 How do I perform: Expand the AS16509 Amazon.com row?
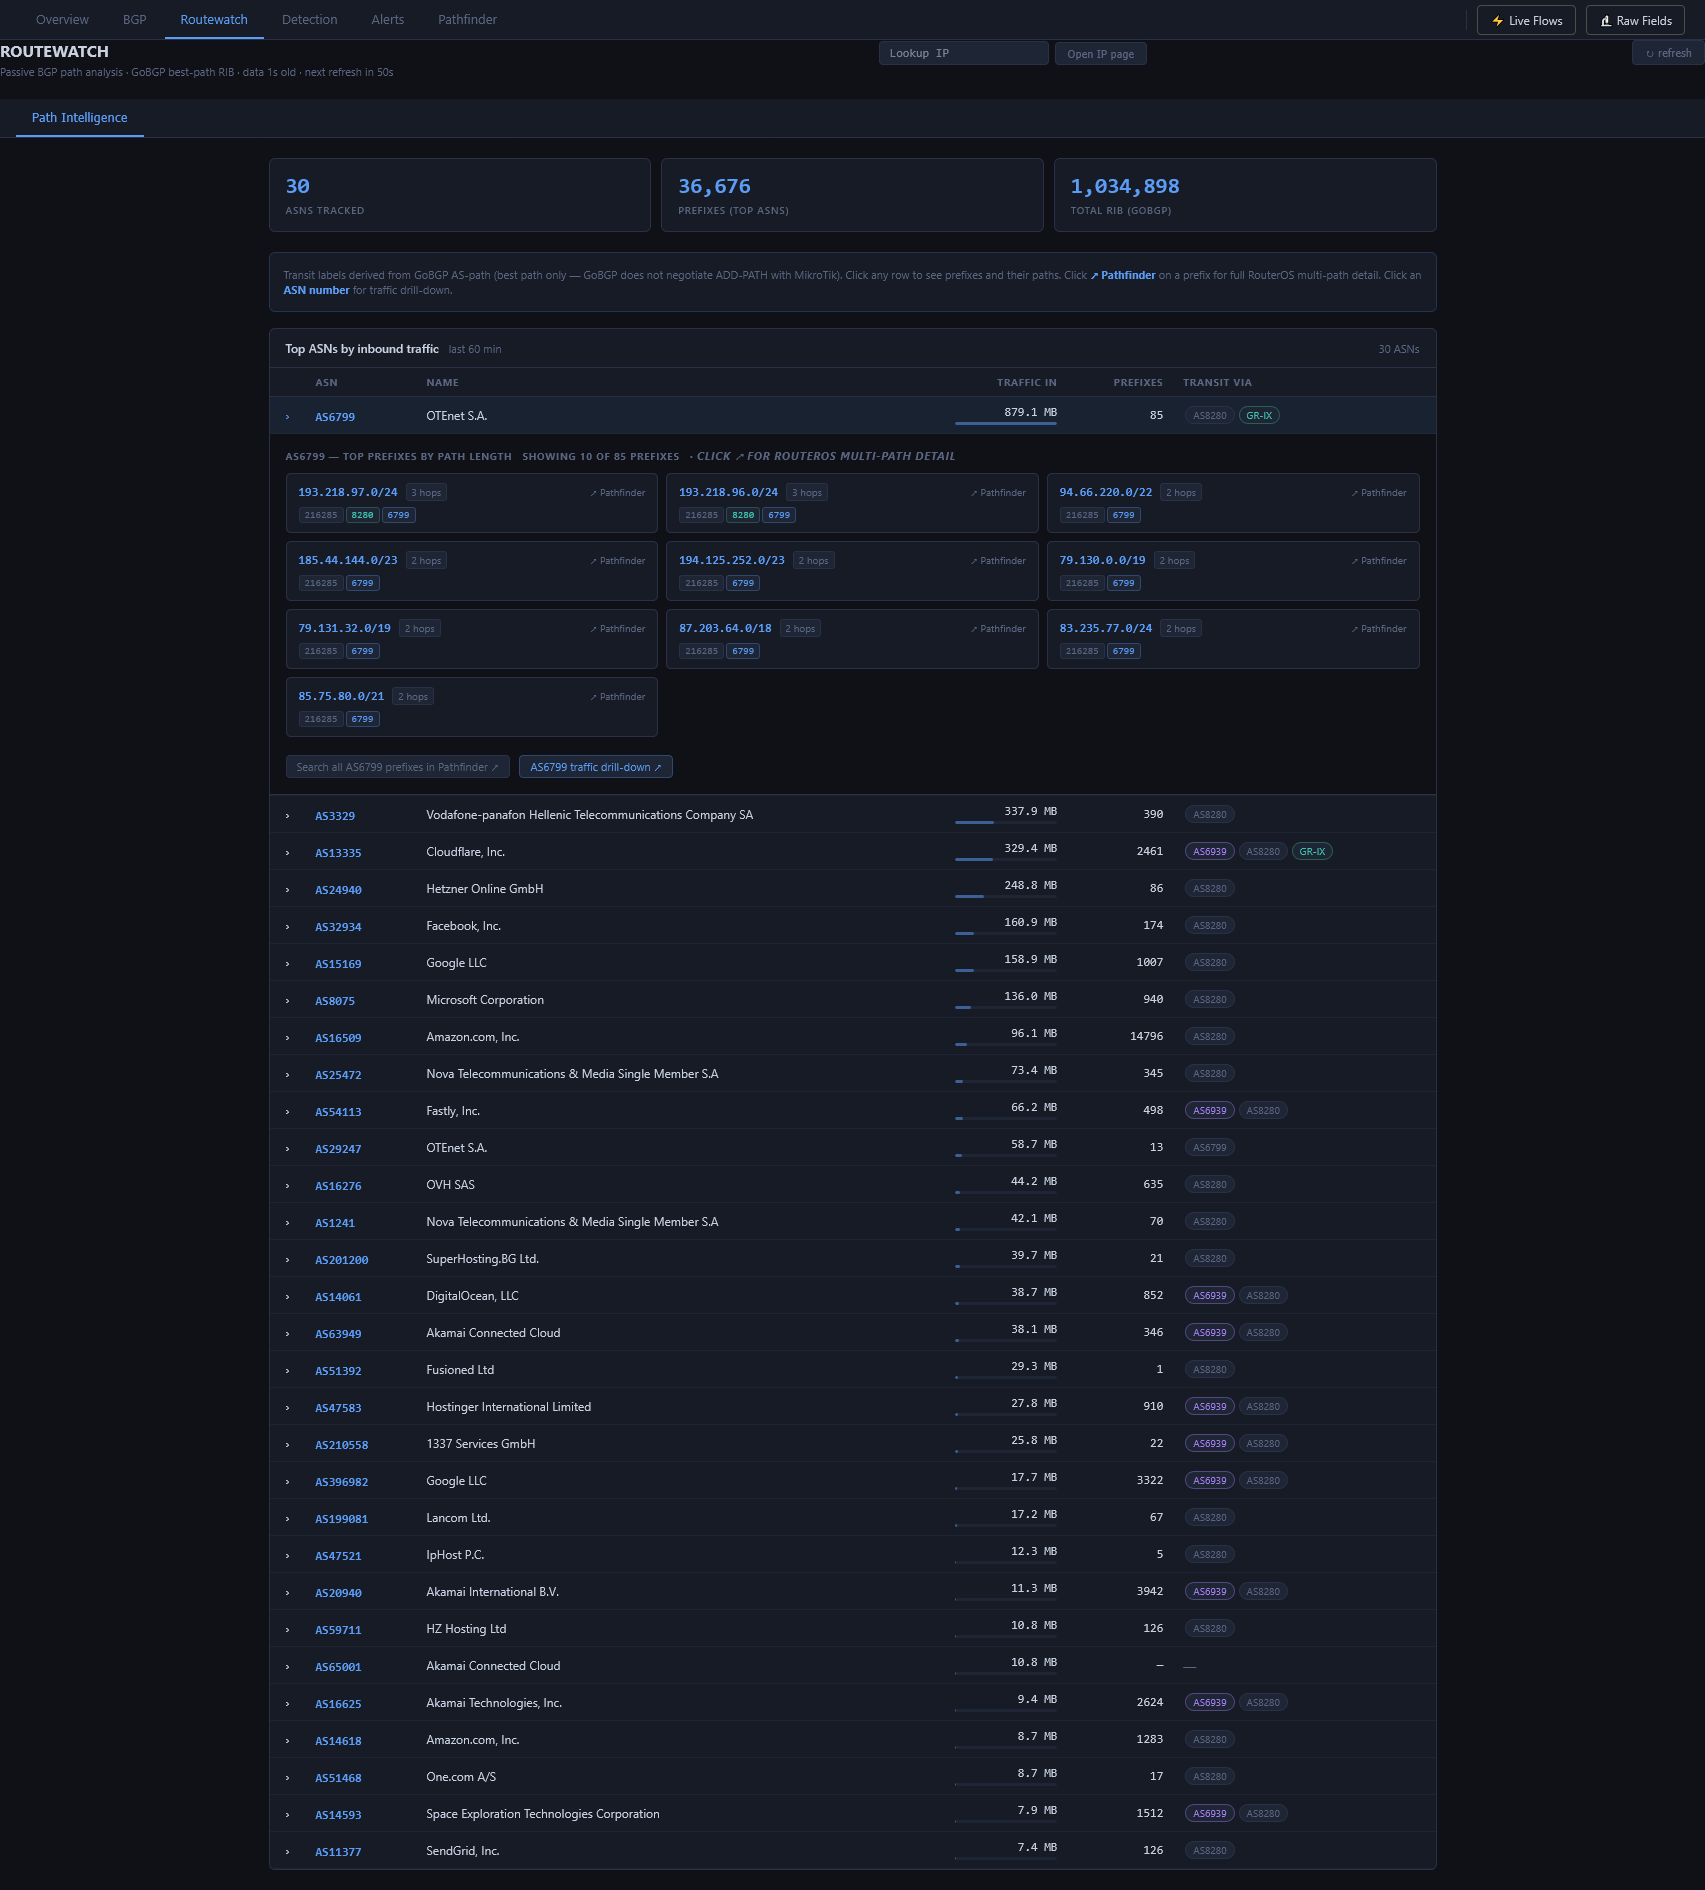tap(288, 1038)
